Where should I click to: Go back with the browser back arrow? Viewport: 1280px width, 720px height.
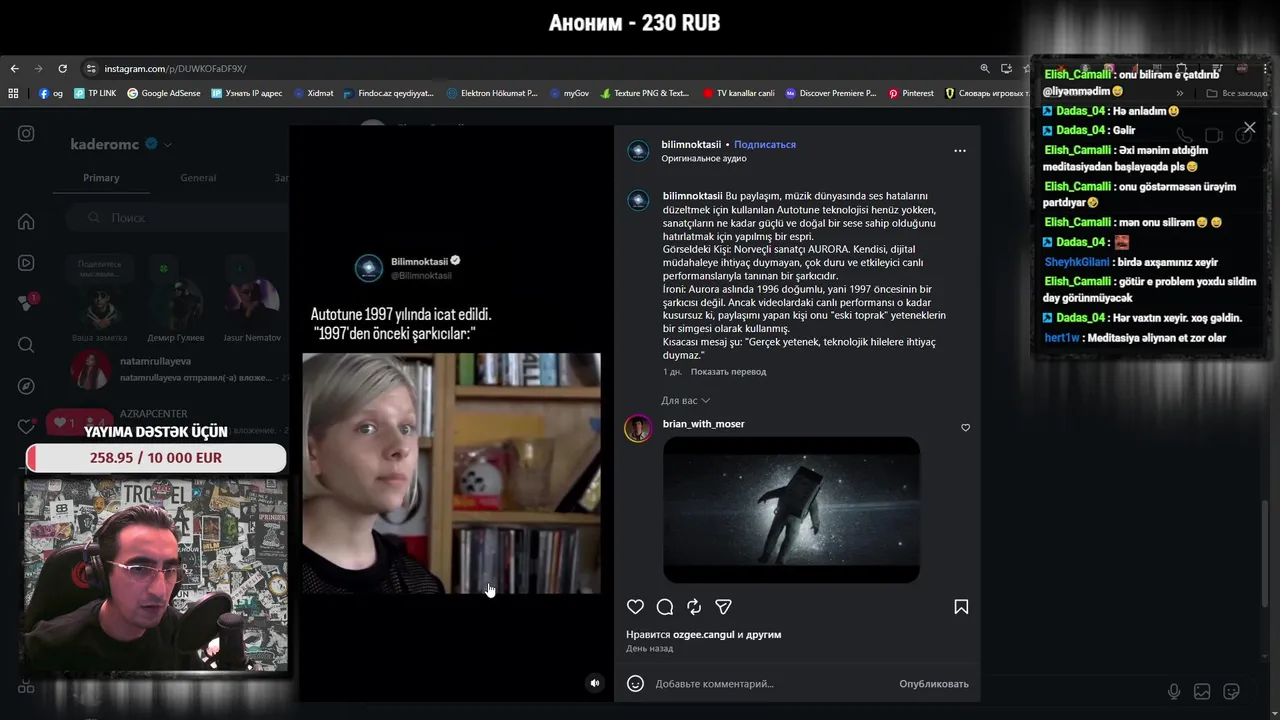(14, 69)
